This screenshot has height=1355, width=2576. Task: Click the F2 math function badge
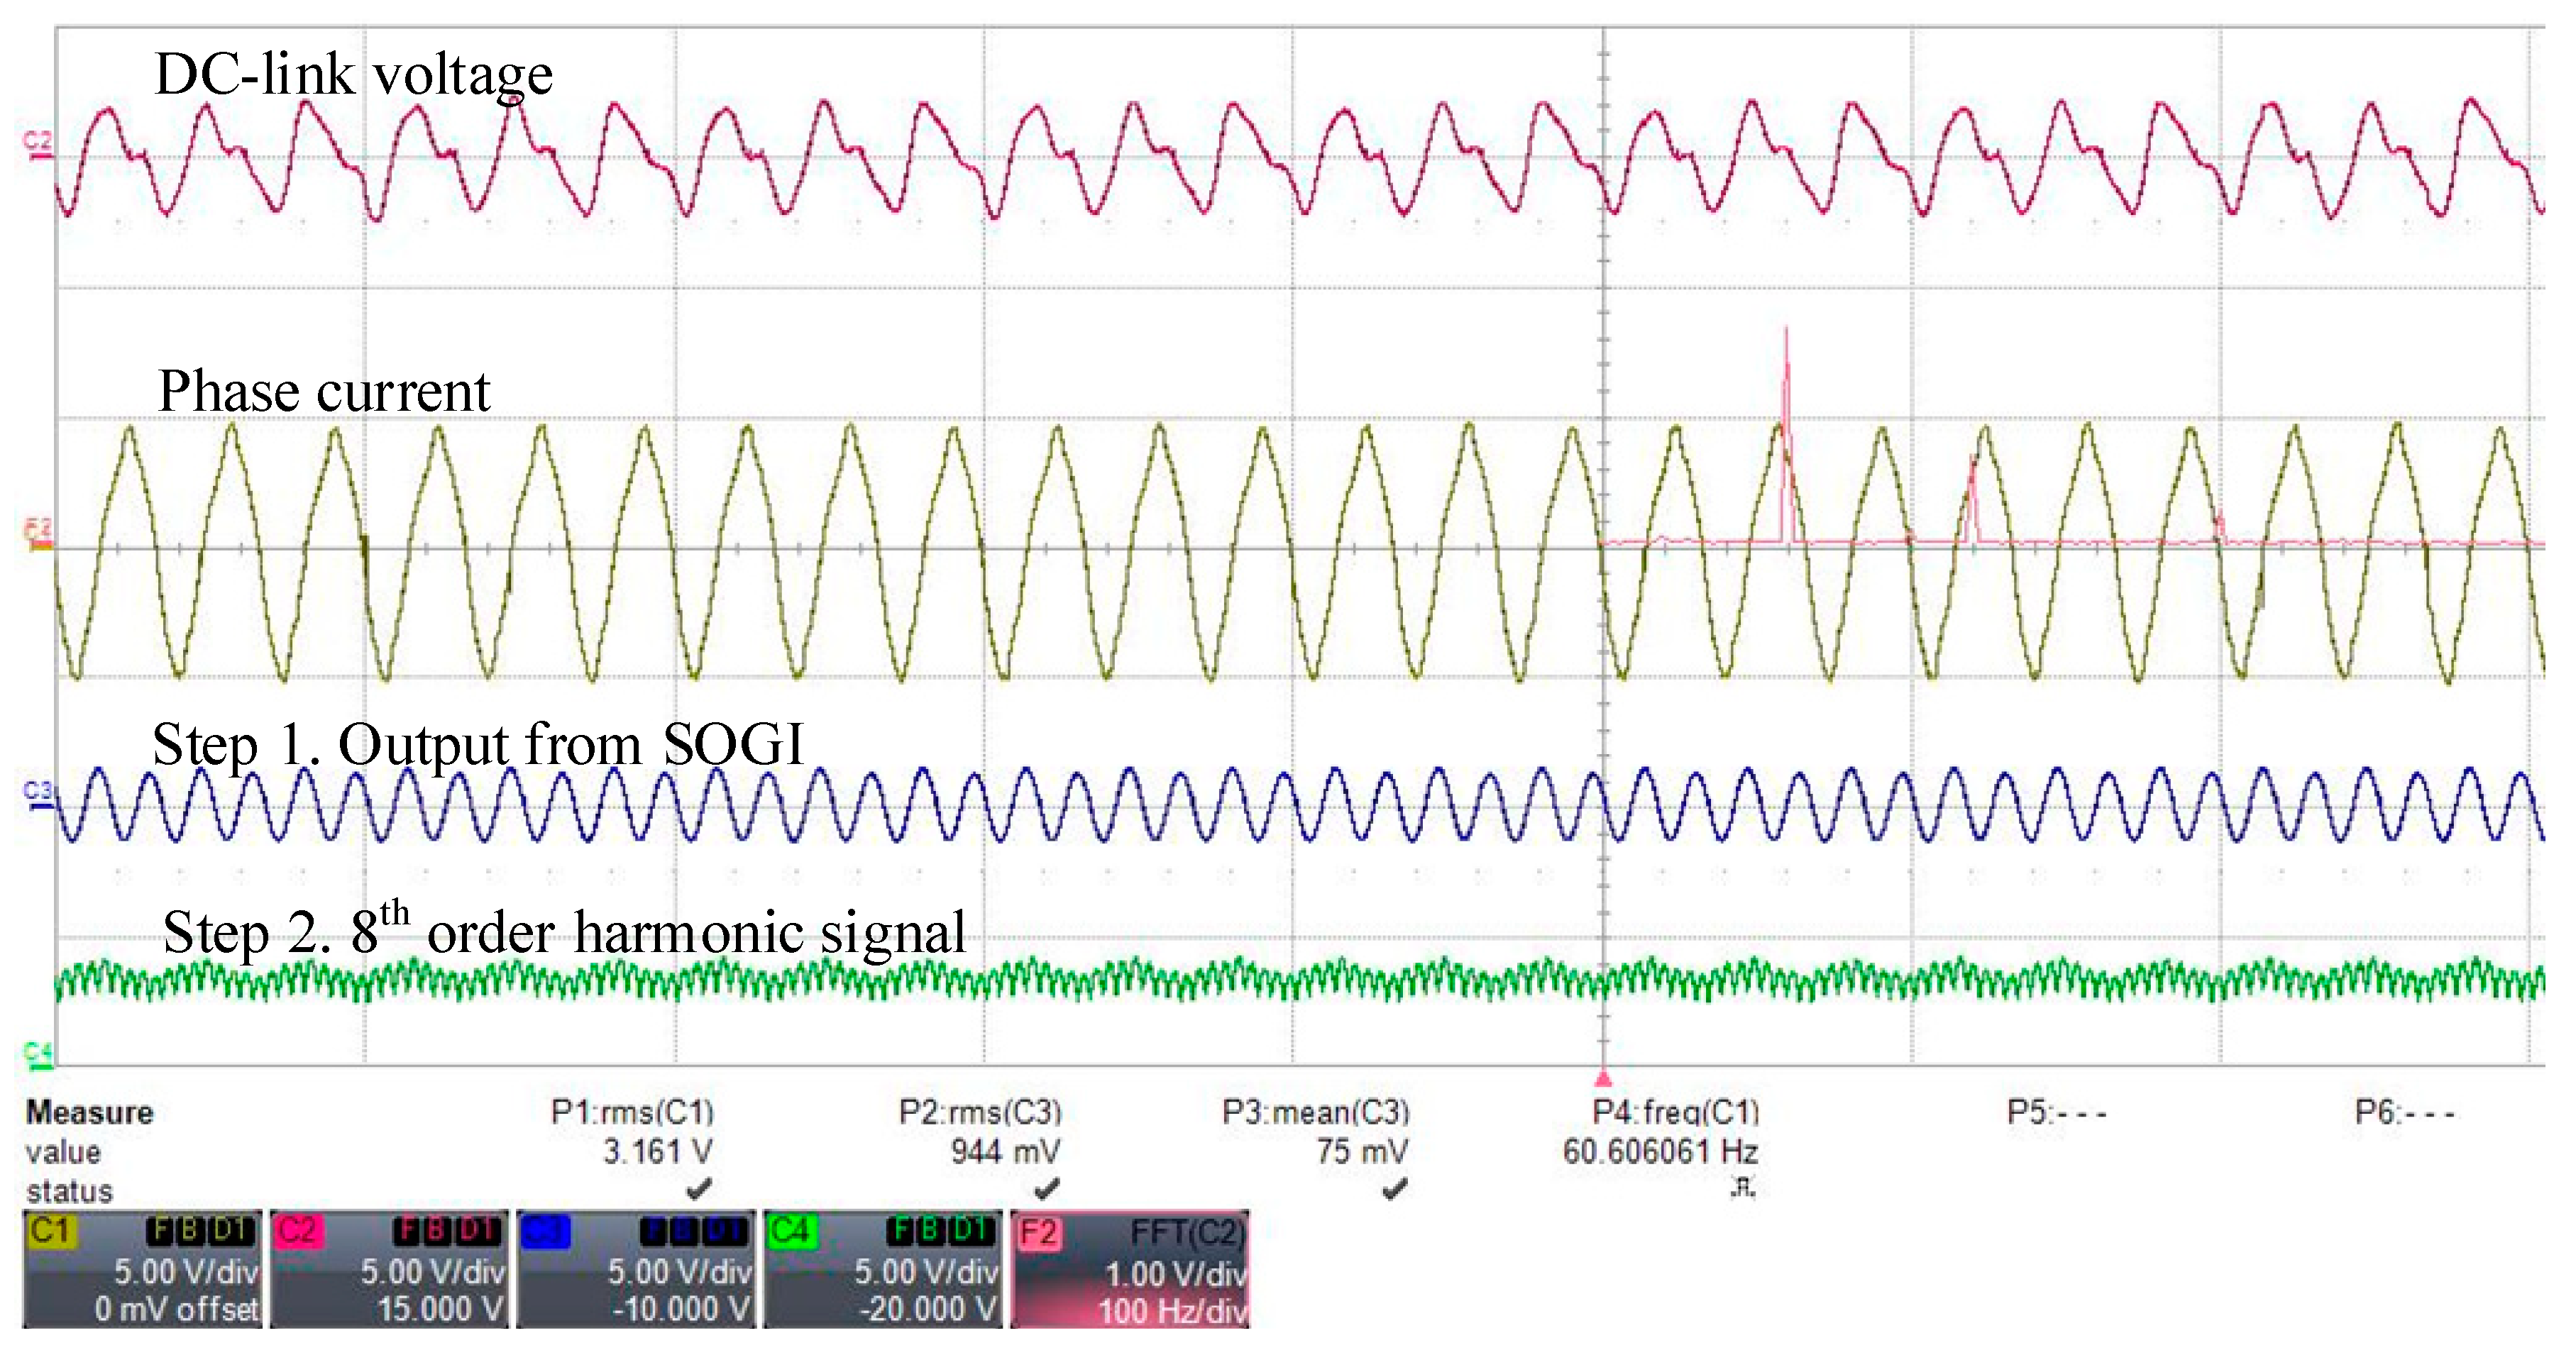tap(1038, 1232)
